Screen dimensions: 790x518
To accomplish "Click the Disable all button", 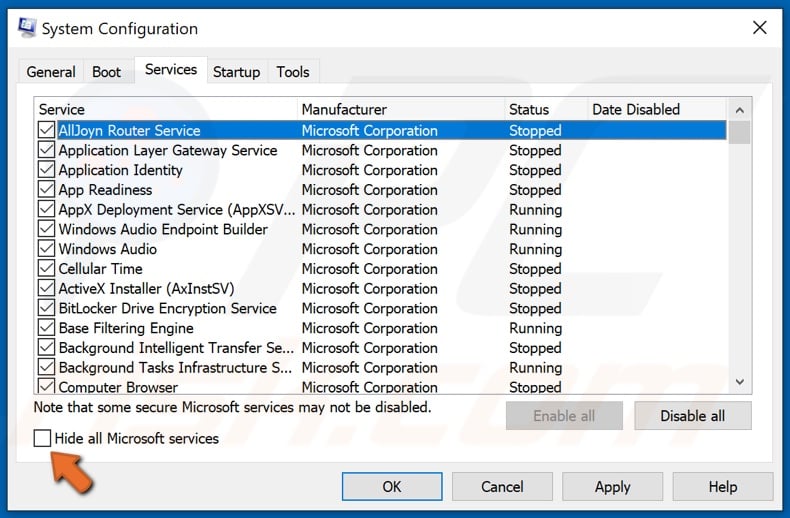I will click(692, 416).
